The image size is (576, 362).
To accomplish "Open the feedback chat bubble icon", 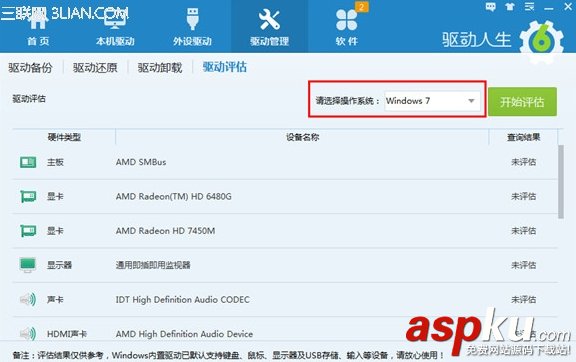I will point(490,7).
